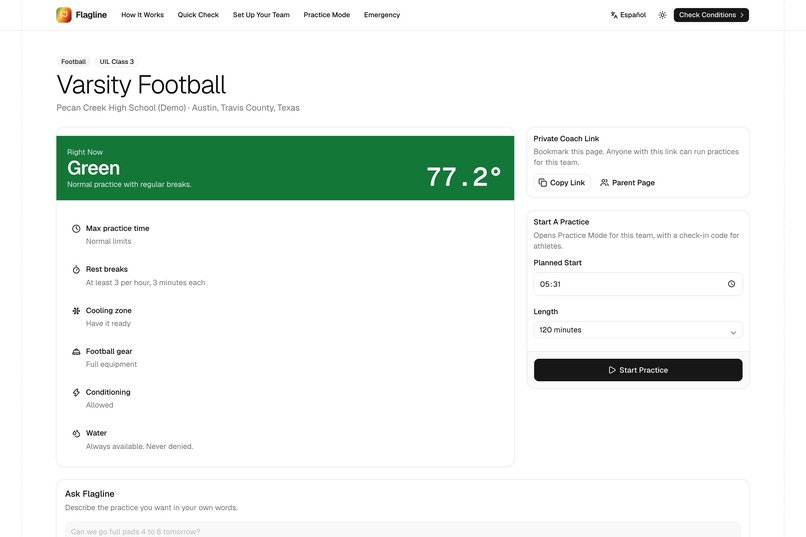This screenshot has height=537, width=806.
Task: Click the Cooling zone snowflake icon
Action: pyautogui.click(x=76, y=310)
